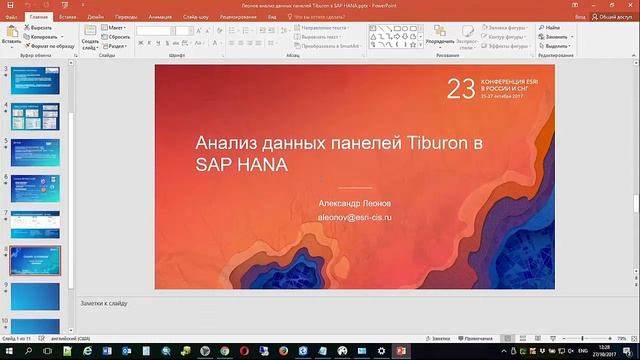Select the oval shape in gallery
The width and height of the screenshot is (640, 360).
pyautogui.click(x=405, y=29)
